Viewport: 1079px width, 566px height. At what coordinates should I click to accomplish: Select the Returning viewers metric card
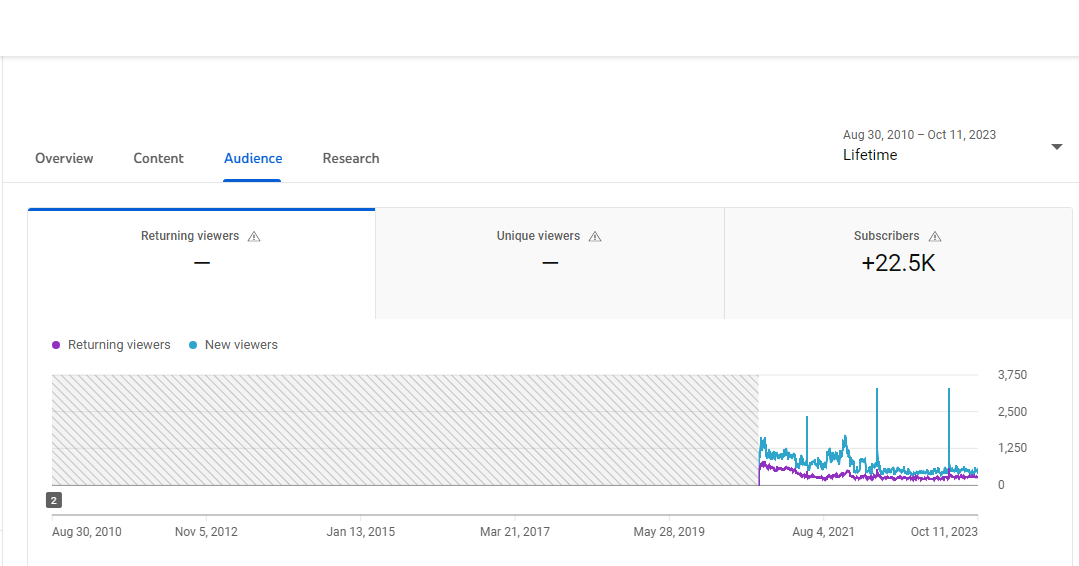[202, 264]
